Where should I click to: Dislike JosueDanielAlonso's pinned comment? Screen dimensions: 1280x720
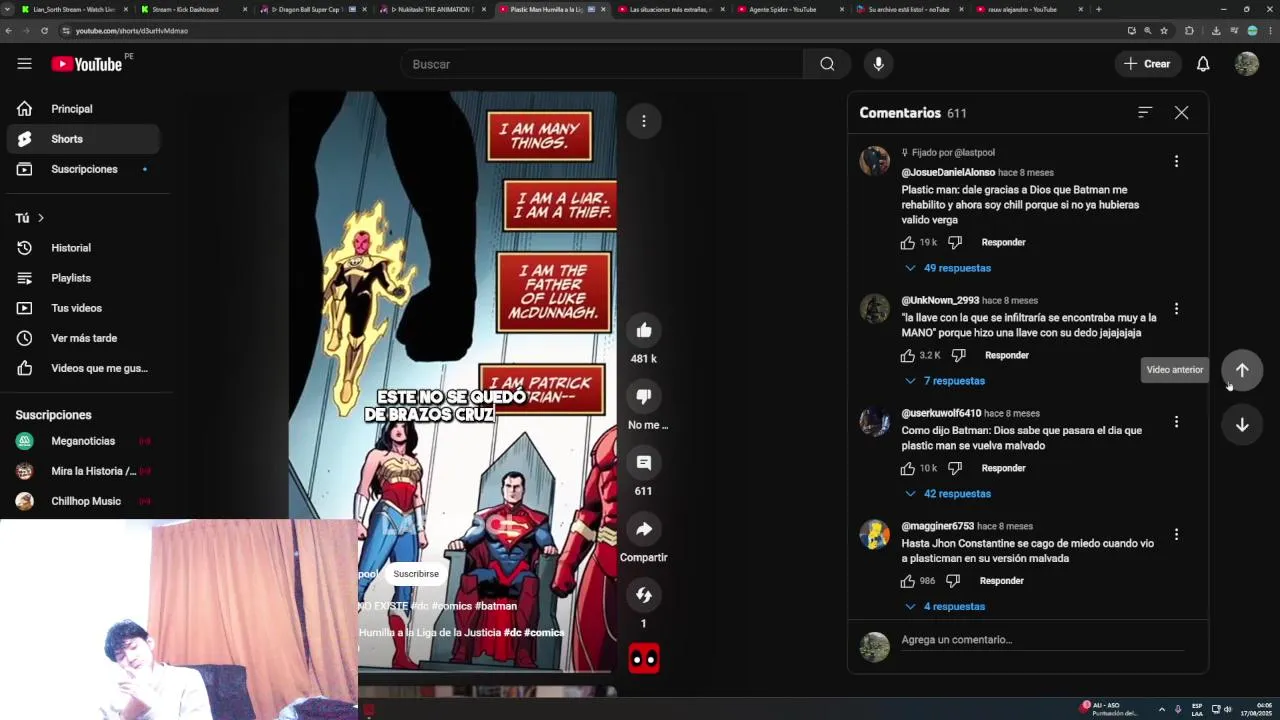tap(954, 243)
